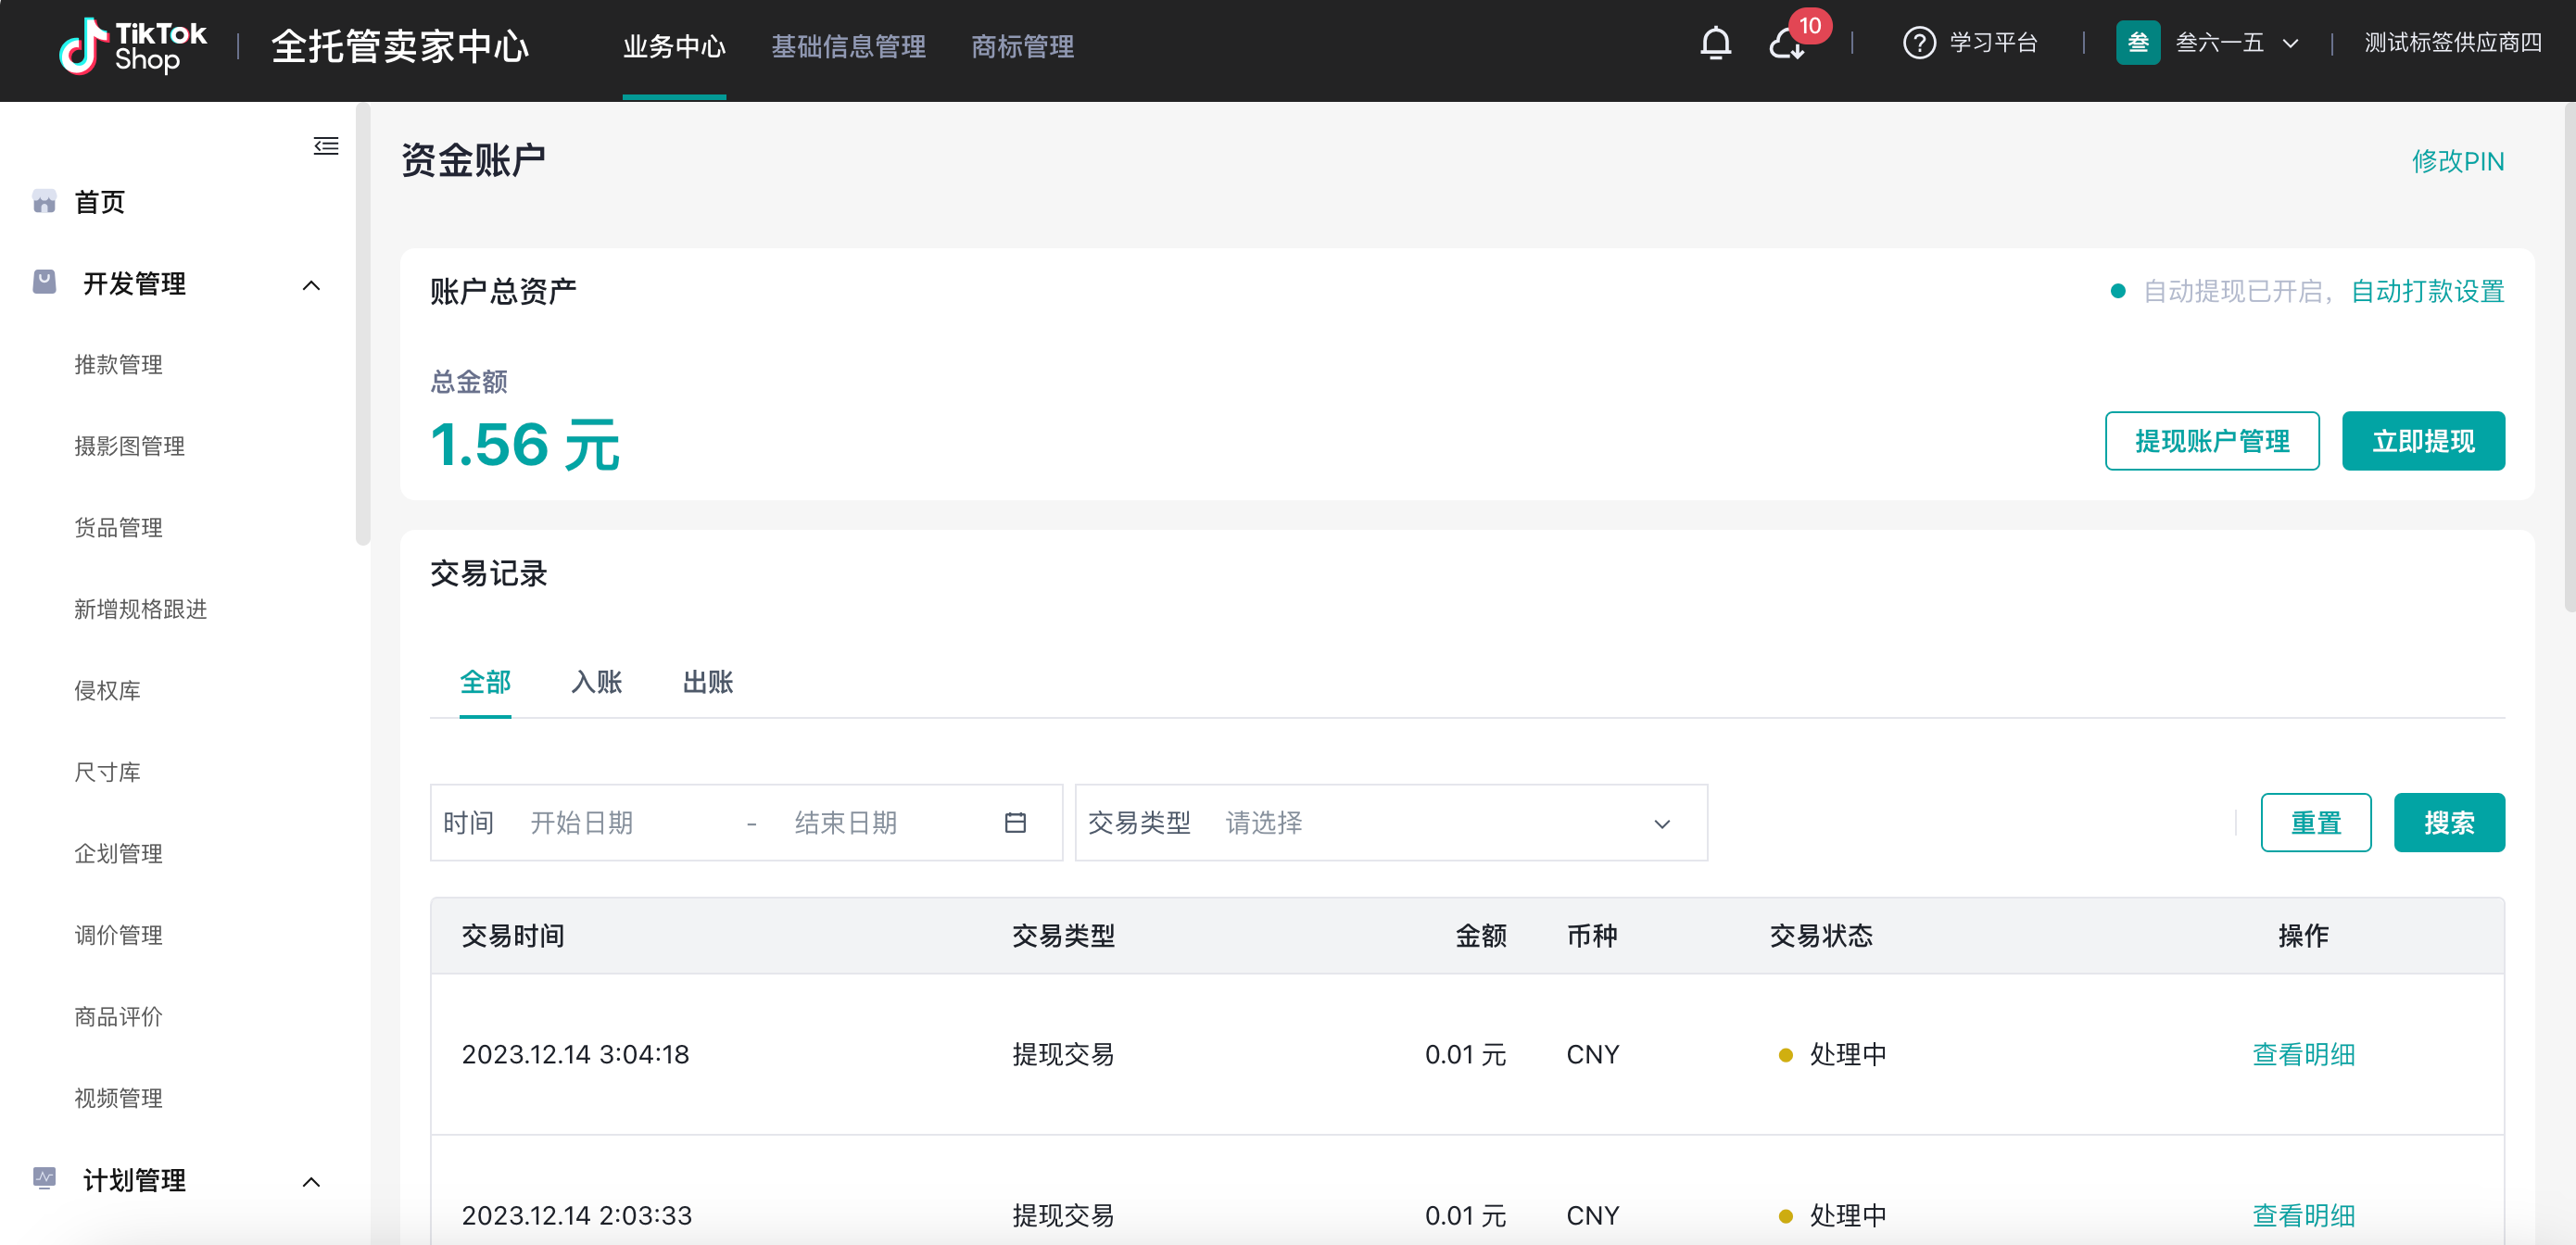The image size is (2576, 1245).
Task: Switch to 基础信息管理 top menu
Action: pyautogui.click(x=848, y=46)
